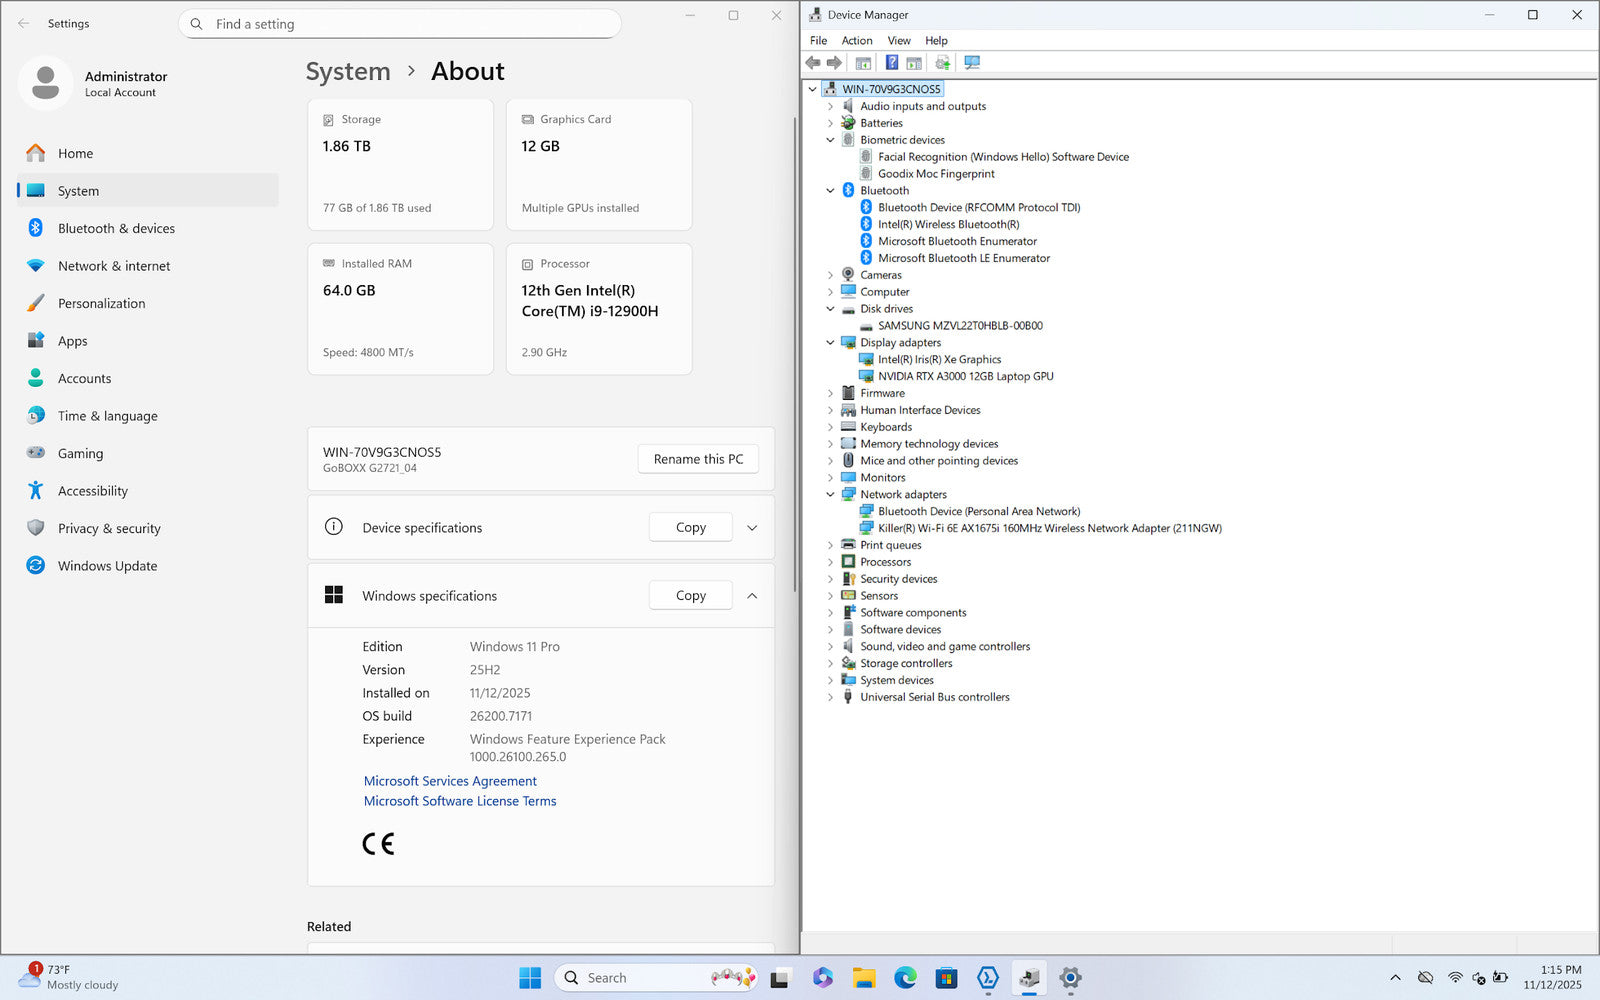Open Device Manager Help via question mark icon
This screenshot has height=1000, width=1600.
[891, 63]
